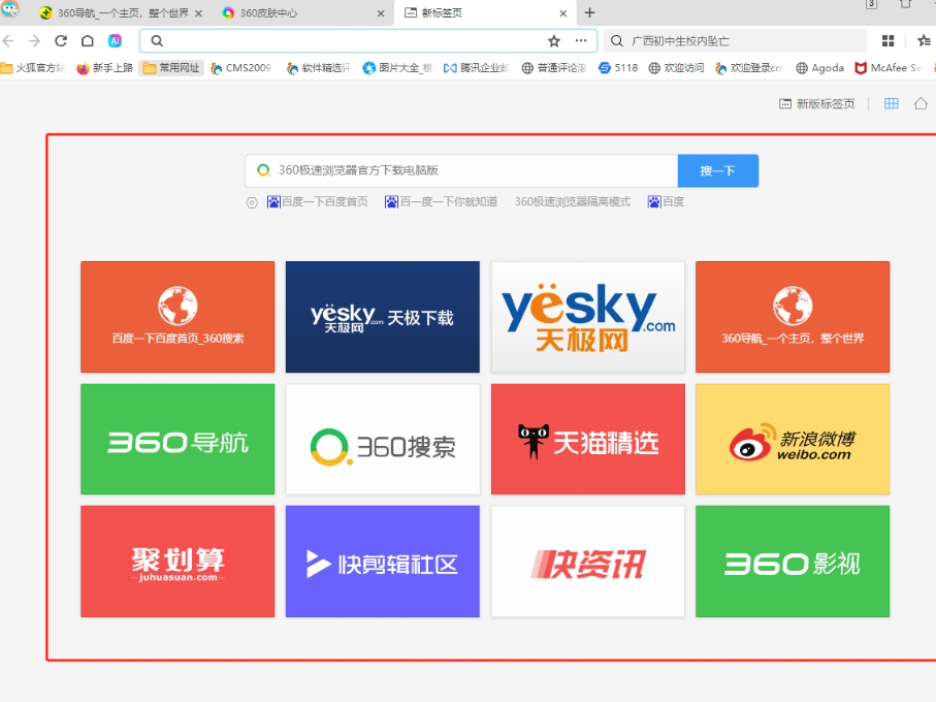Select the grid view icon
The height and width of the screenshot is (702, 936).
891,104
